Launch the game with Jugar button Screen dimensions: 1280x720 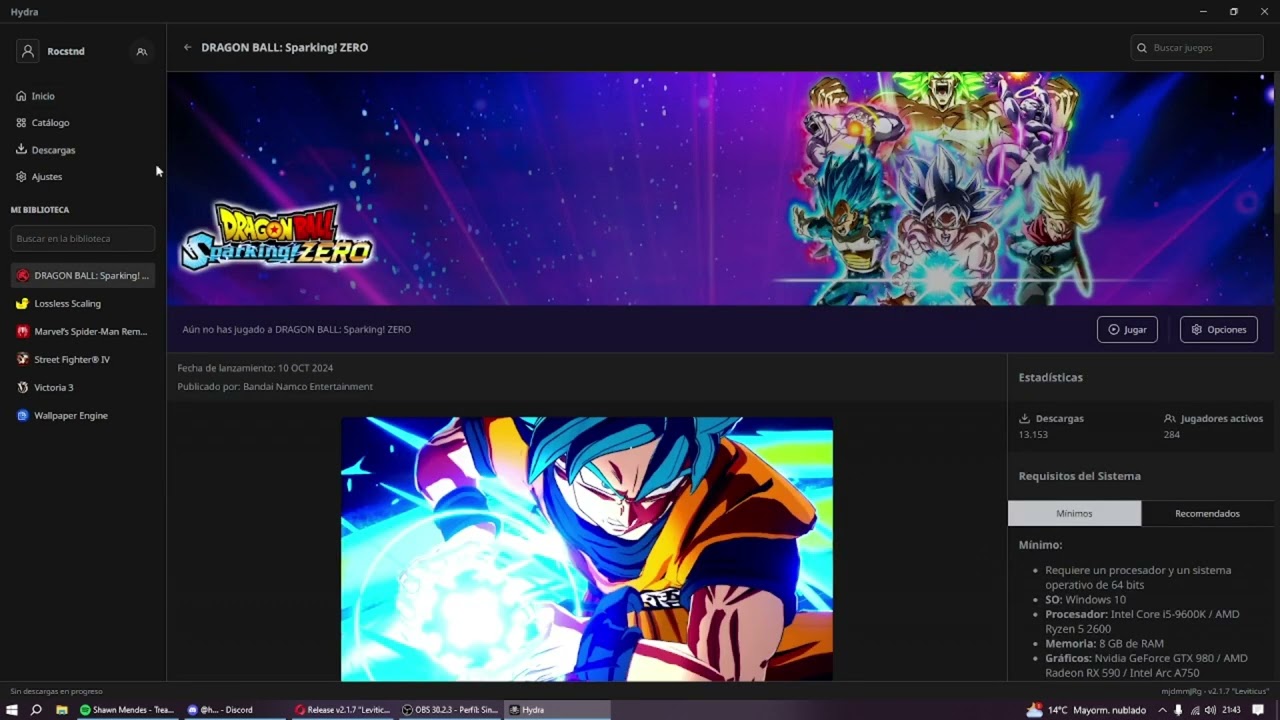point(1127,330)
